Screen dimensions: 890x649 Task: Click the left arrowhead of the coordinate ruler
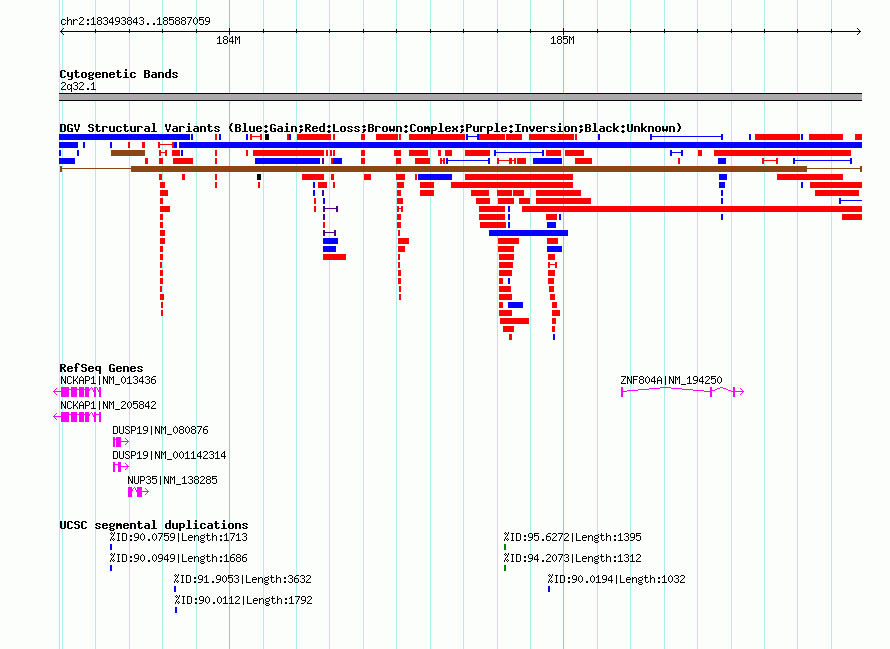[x=62, y=31]
